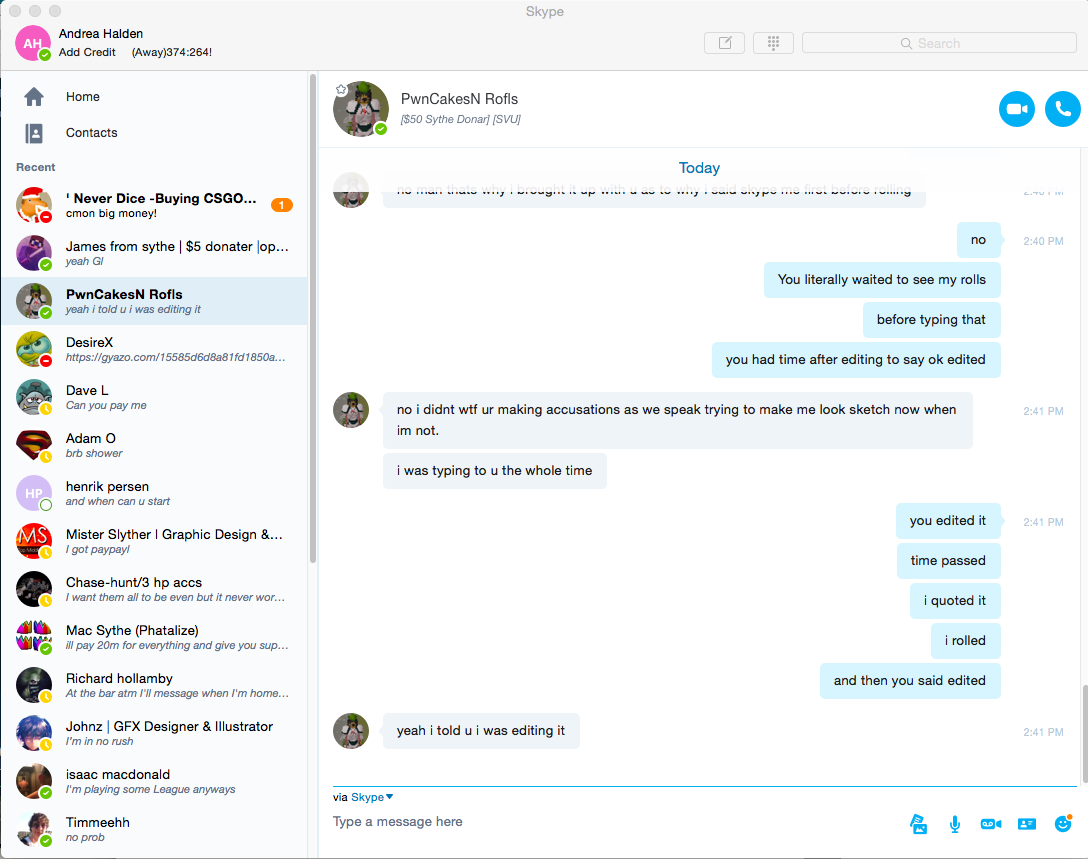Click the 'You literally waited to see my rolls' message
This screenshot has height=859, width=1088.
click(x=882, y=280)
